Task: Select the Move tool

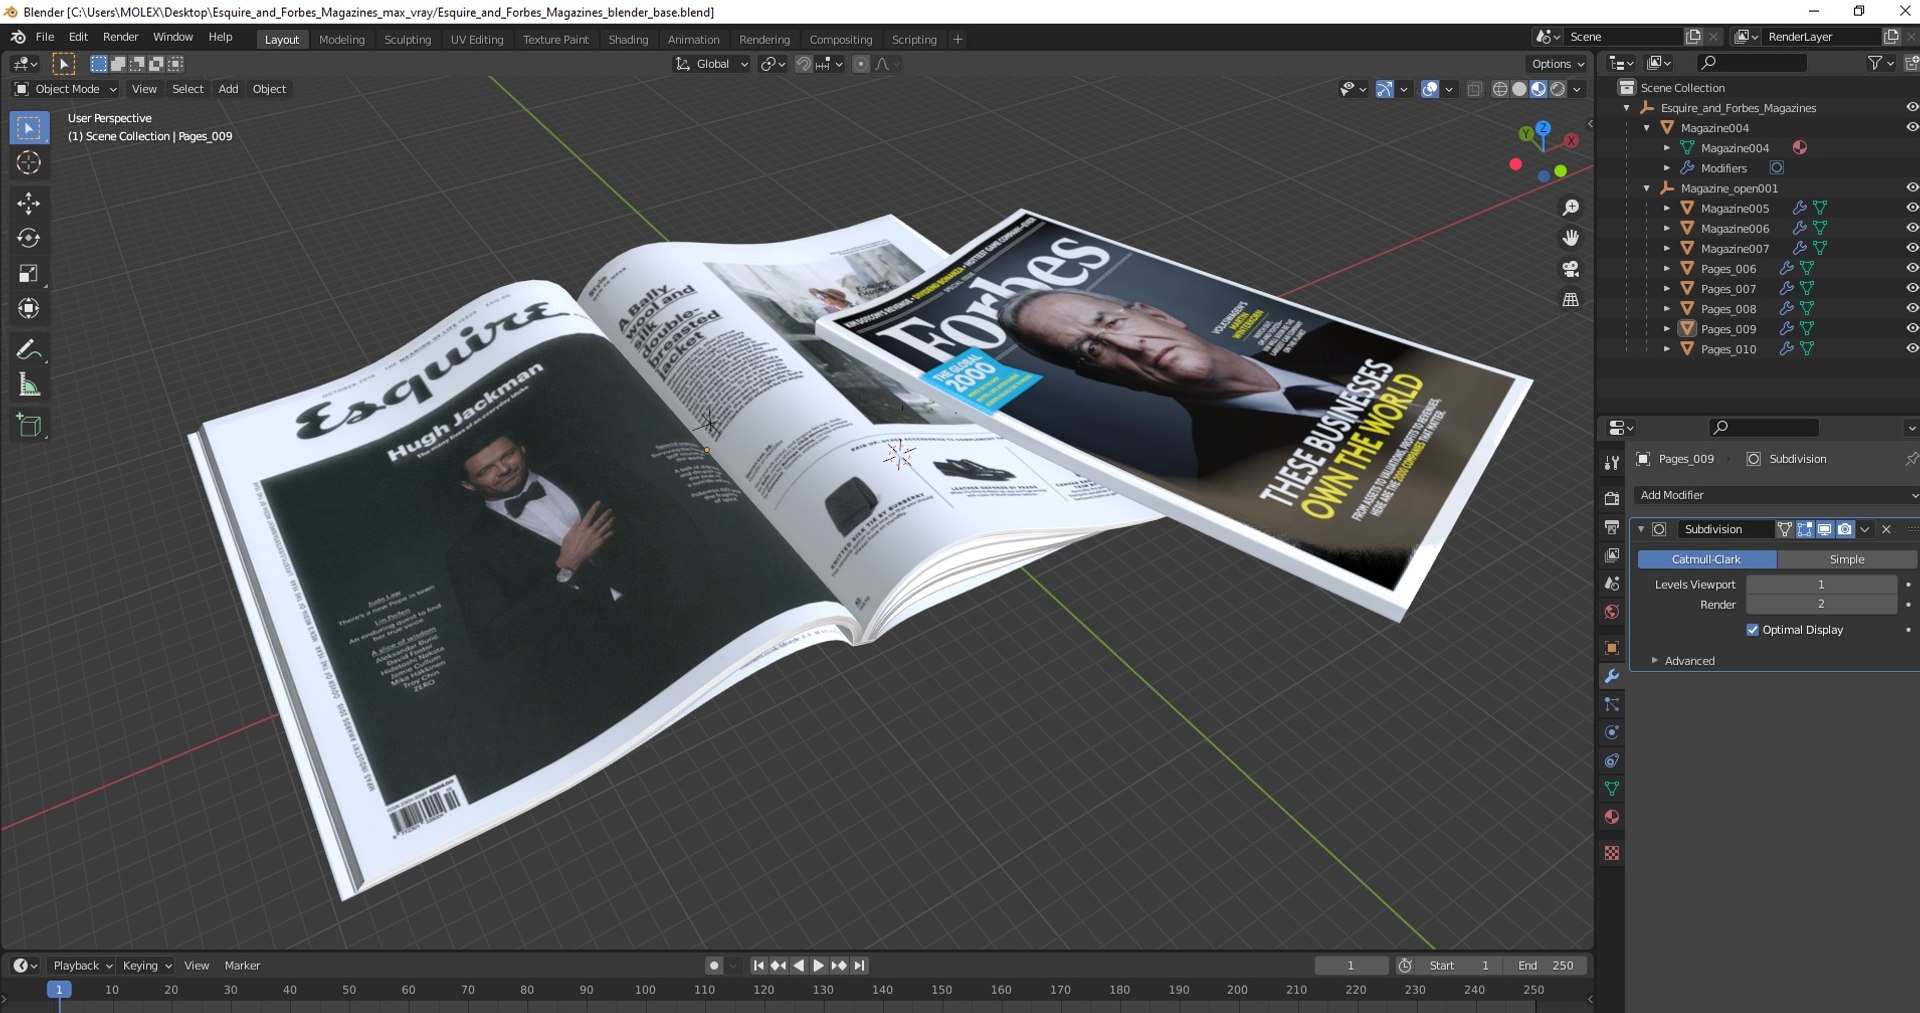Action: point(28,204)
